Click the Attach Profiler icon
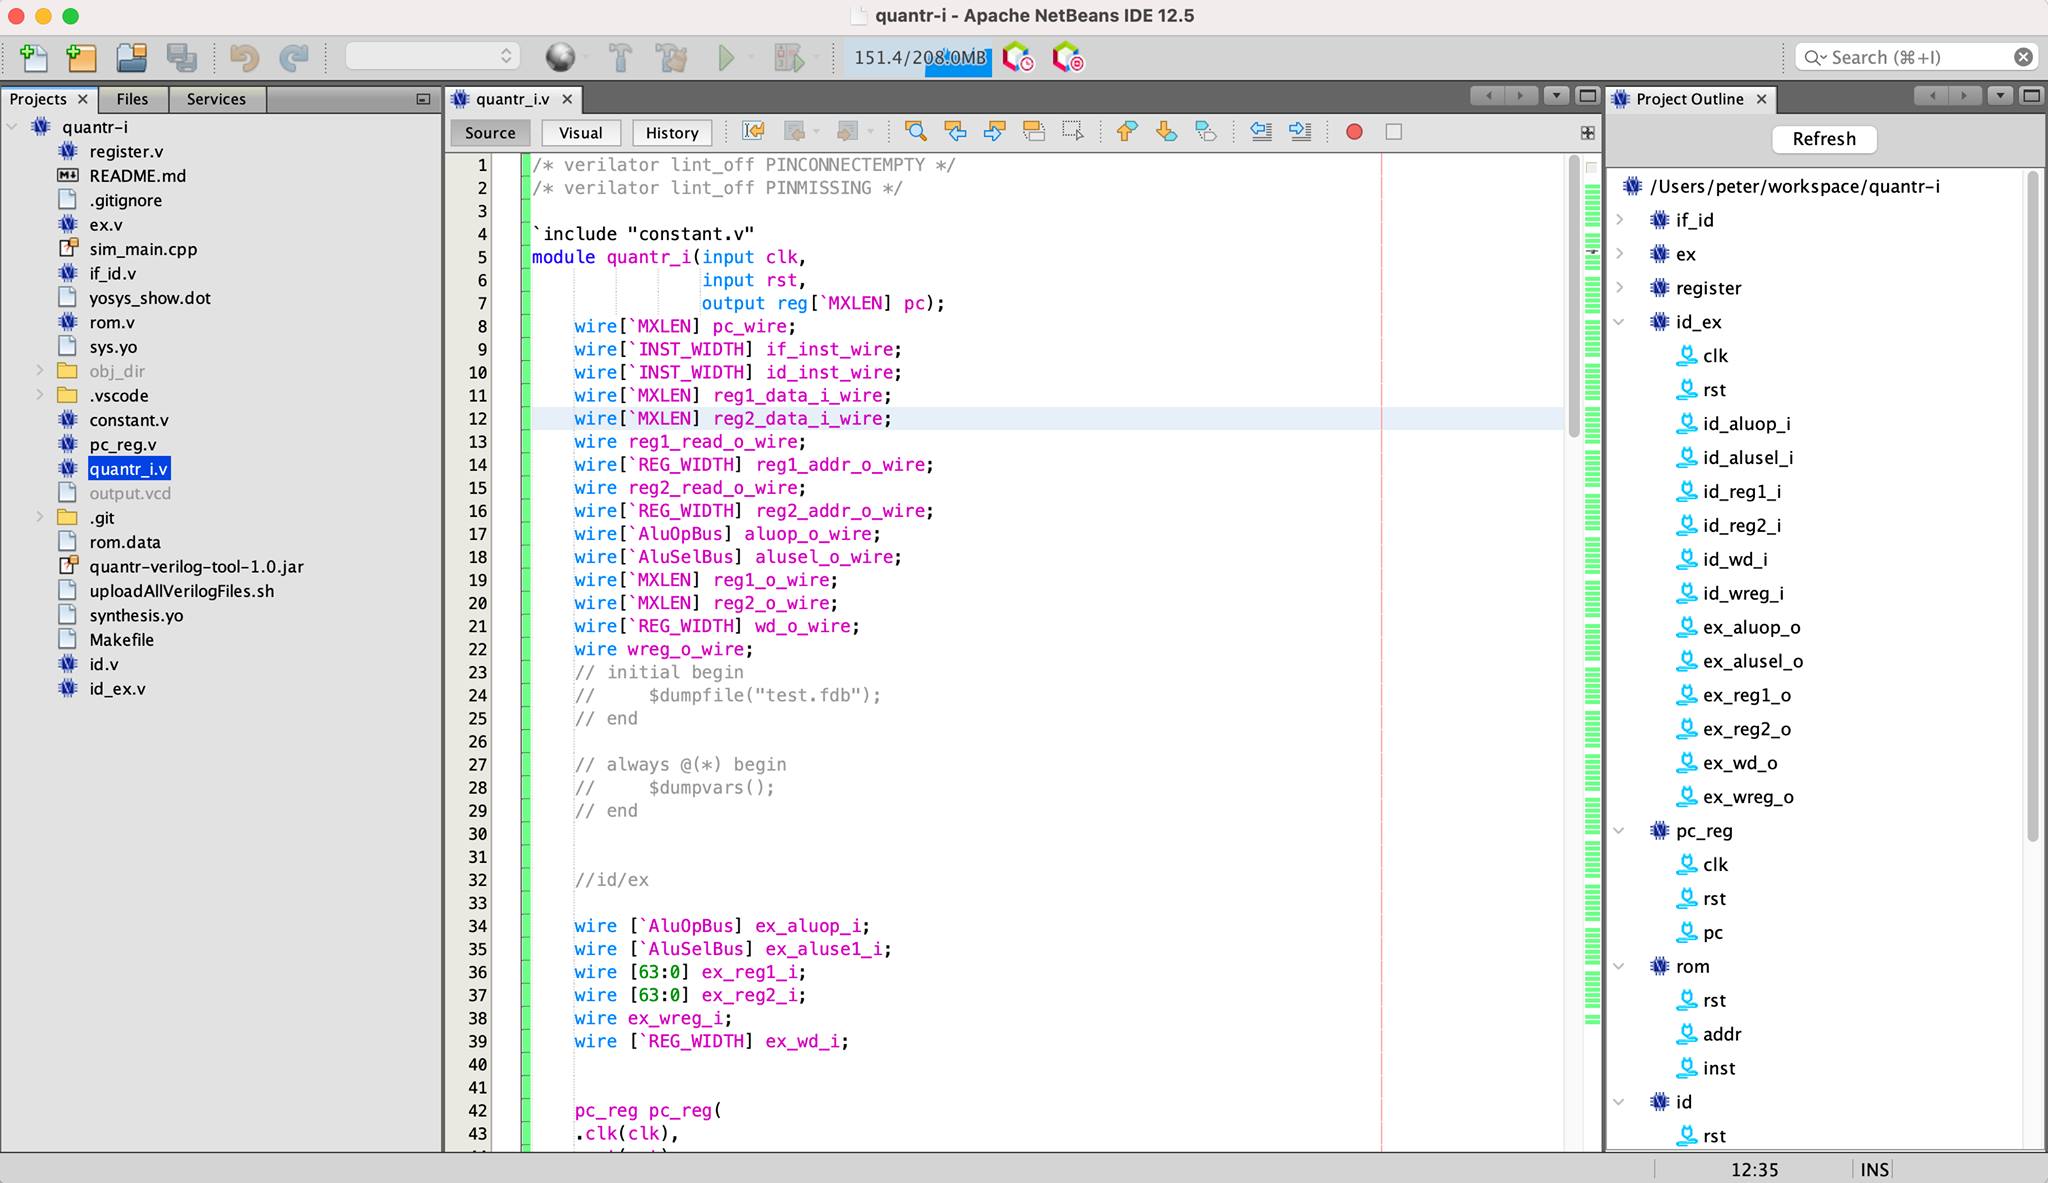Image resolution: width=2048 pixels, height=1183 pixels. point(1067,57)
